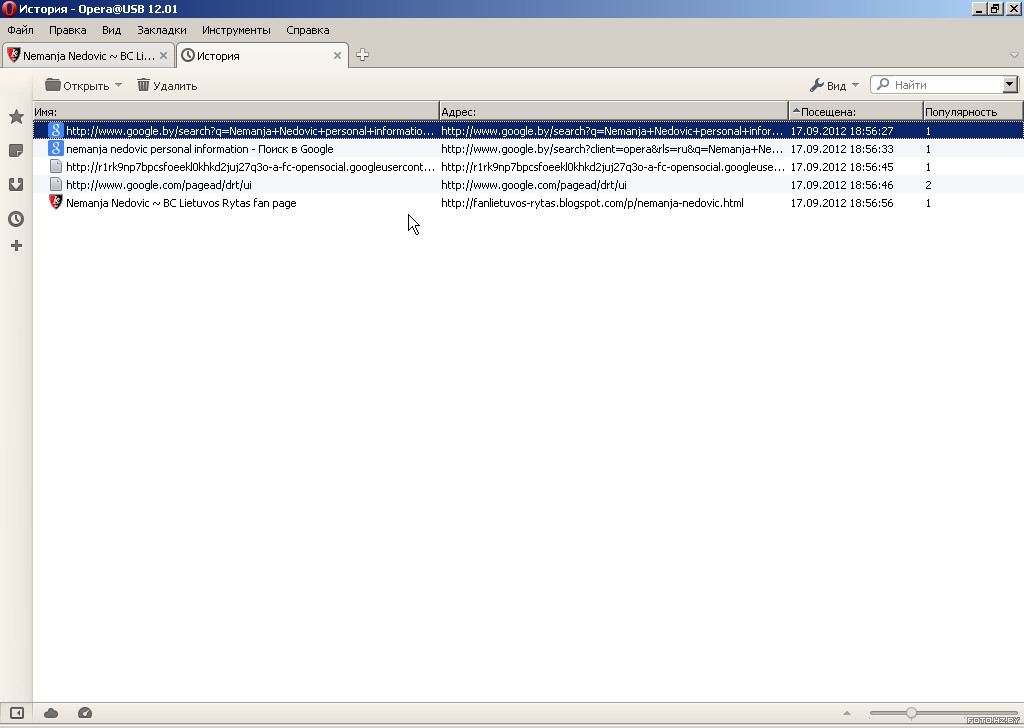Click the Opera Turbo speedometer icon

click(85, 713)
